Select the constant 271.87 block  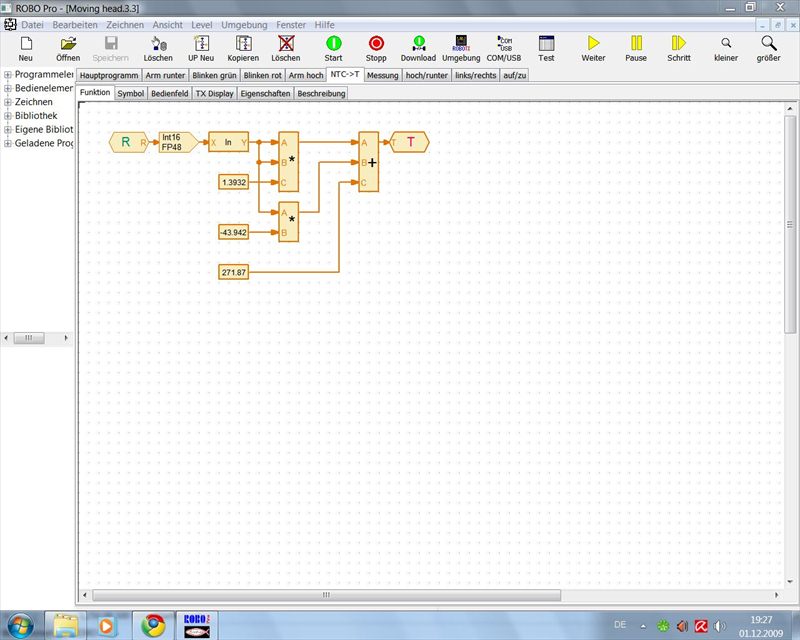click(x=234, y=272)
